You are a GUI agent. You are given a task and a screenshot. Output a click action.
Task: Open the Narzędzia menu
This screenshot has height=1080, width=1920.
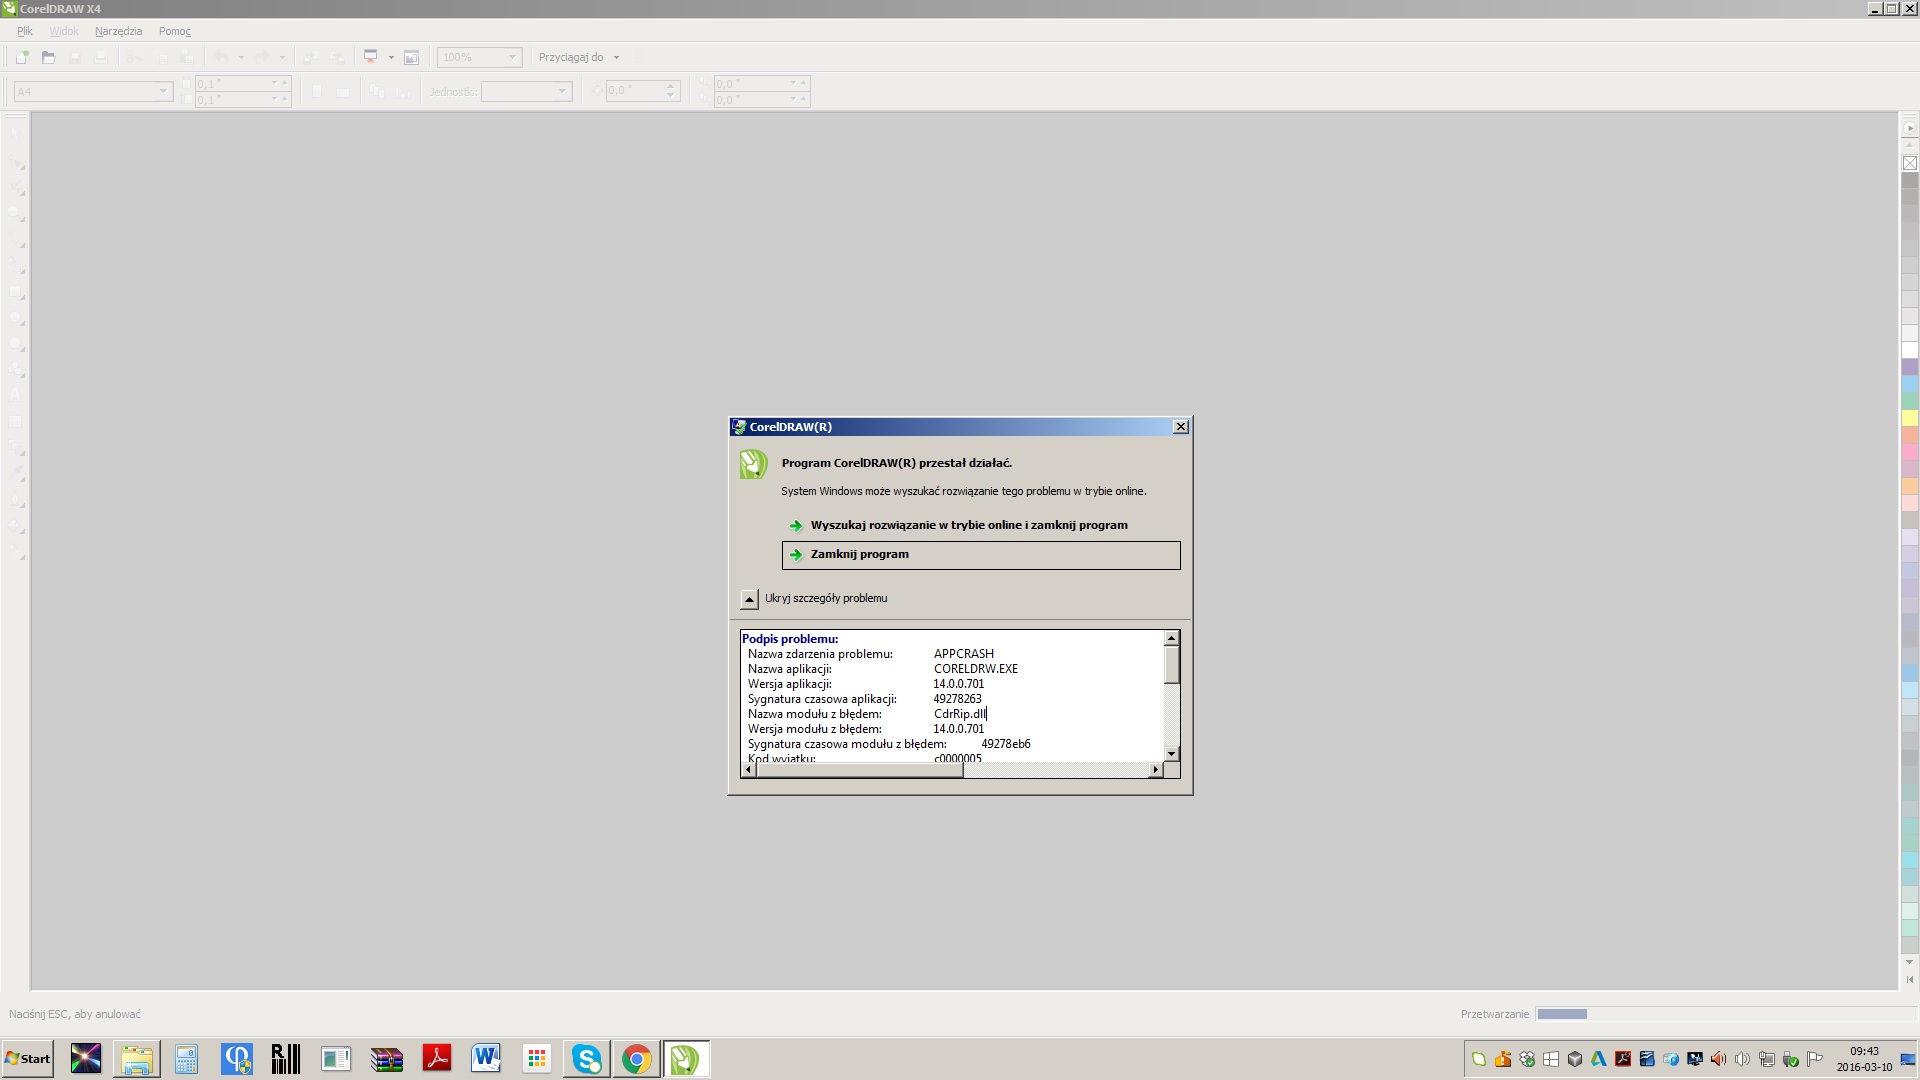click(118, 31)
